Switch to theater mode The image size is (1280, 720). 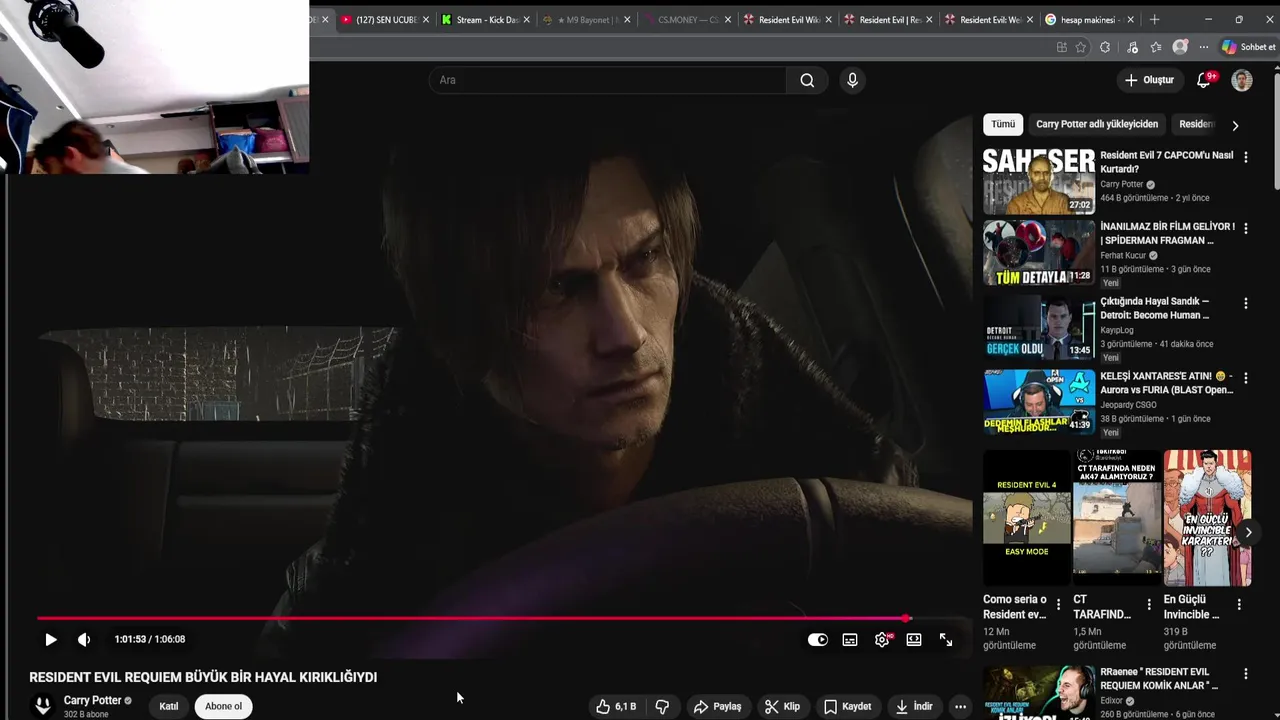[914, 640]
